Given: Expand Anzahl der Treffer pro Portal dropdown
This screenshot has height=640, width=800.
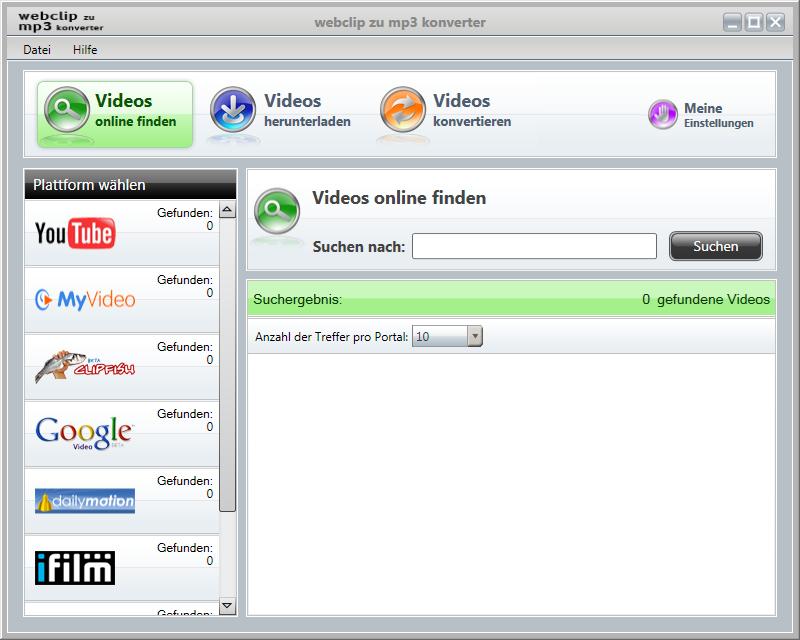Looking at the screenshot, I should coord(475,337).
